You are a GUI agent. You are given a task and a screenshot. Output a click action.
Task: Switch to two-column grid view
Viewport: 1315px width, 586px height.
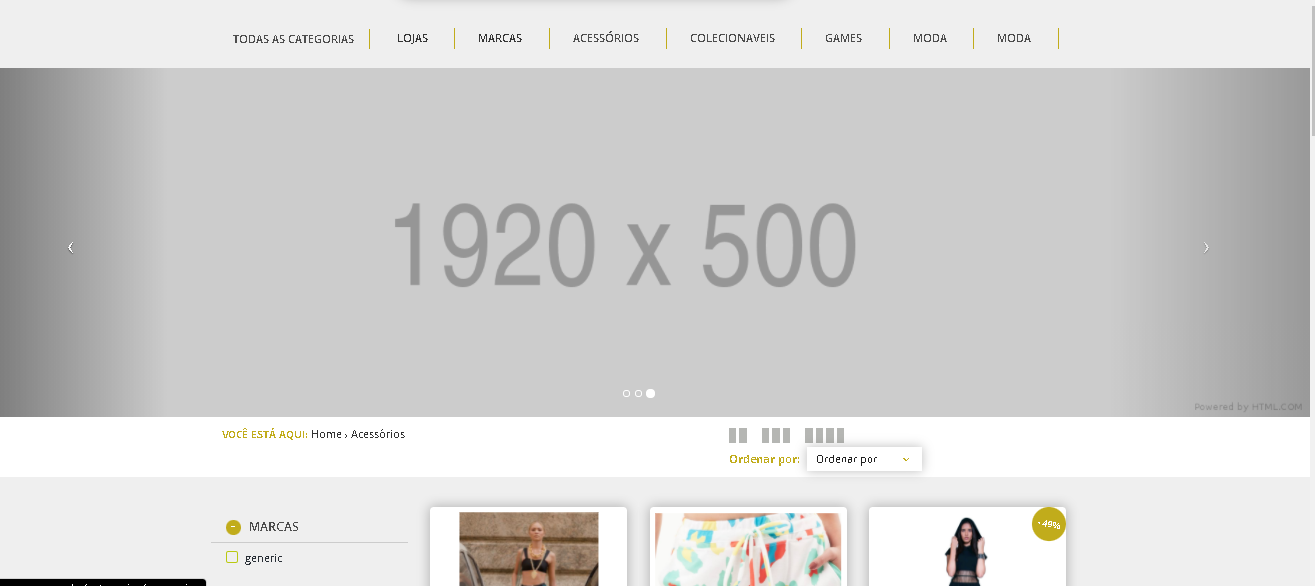[738, 435]
